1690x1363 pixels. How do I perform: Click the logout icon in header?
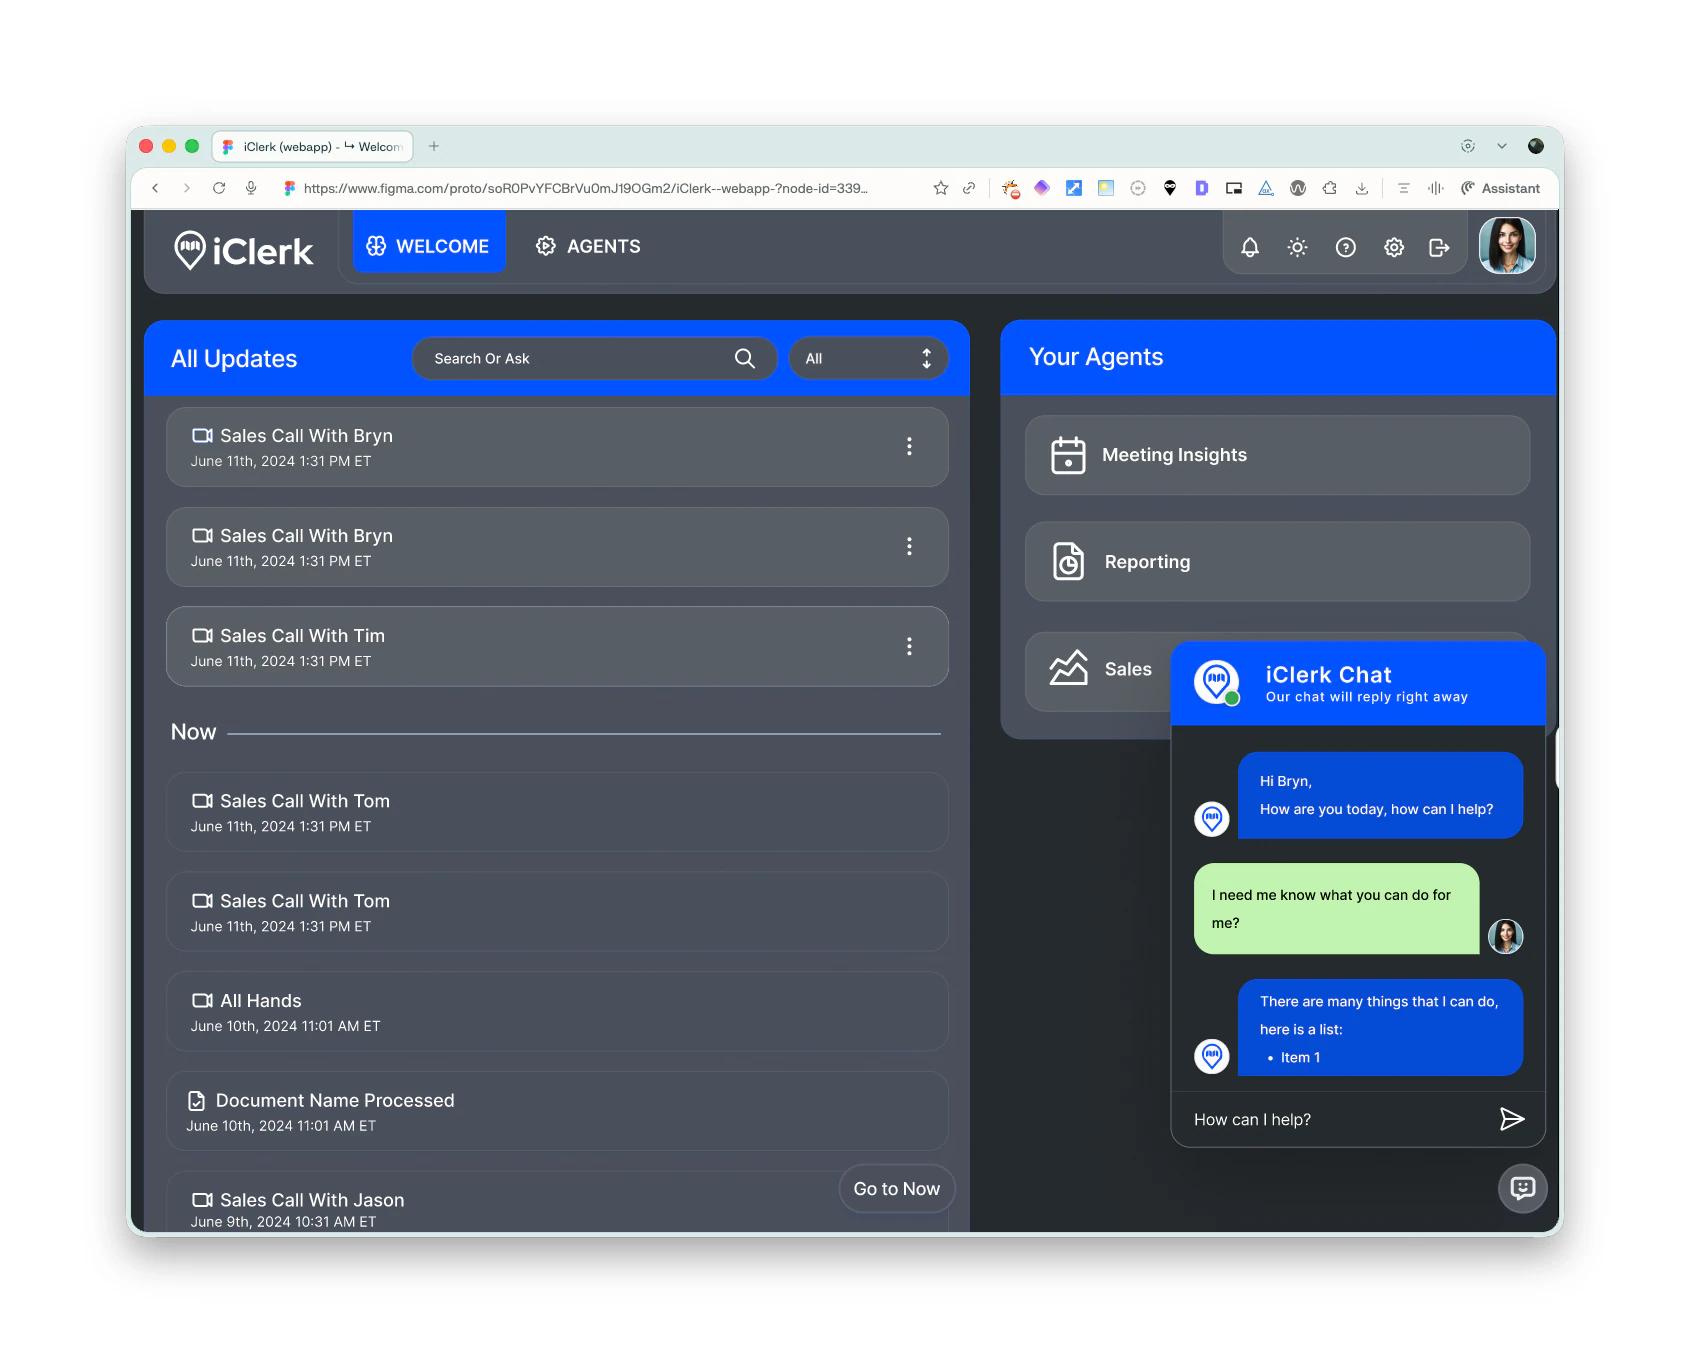(1439, 247)
